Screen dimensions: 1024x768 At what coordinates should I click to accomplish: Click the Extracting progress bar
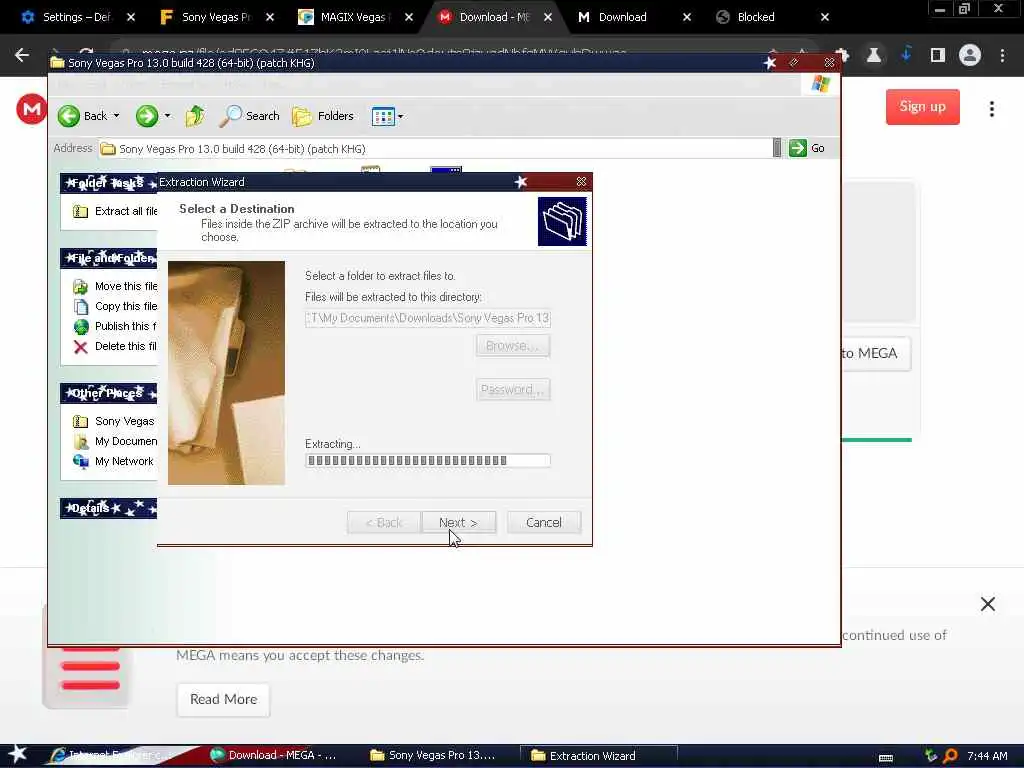(428, 460)
